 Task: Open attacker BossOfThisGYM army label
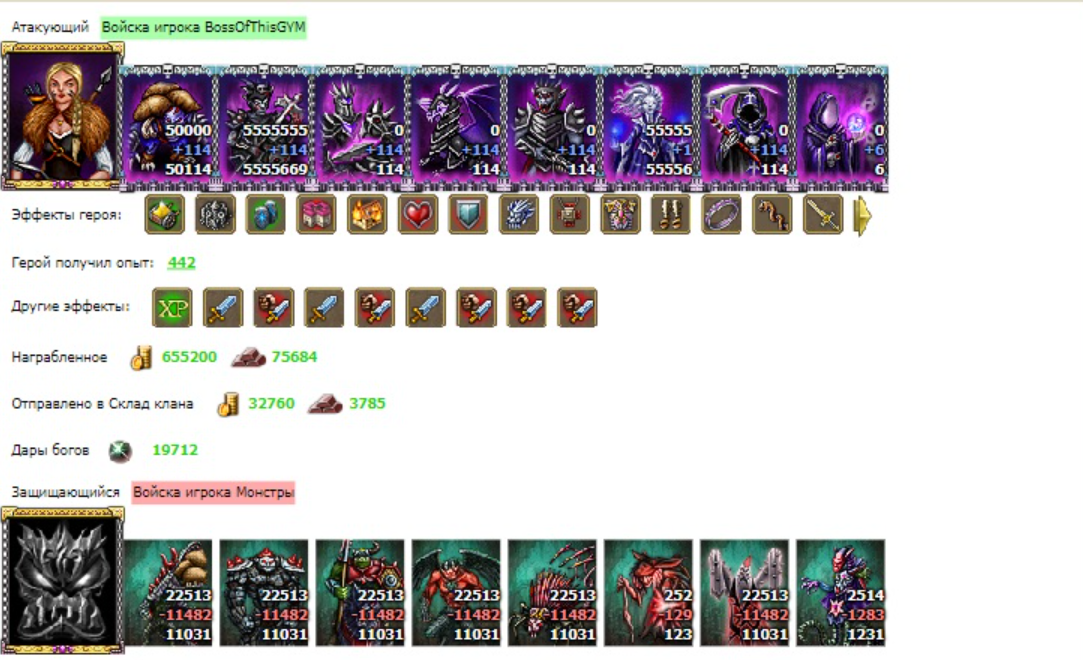203,28
